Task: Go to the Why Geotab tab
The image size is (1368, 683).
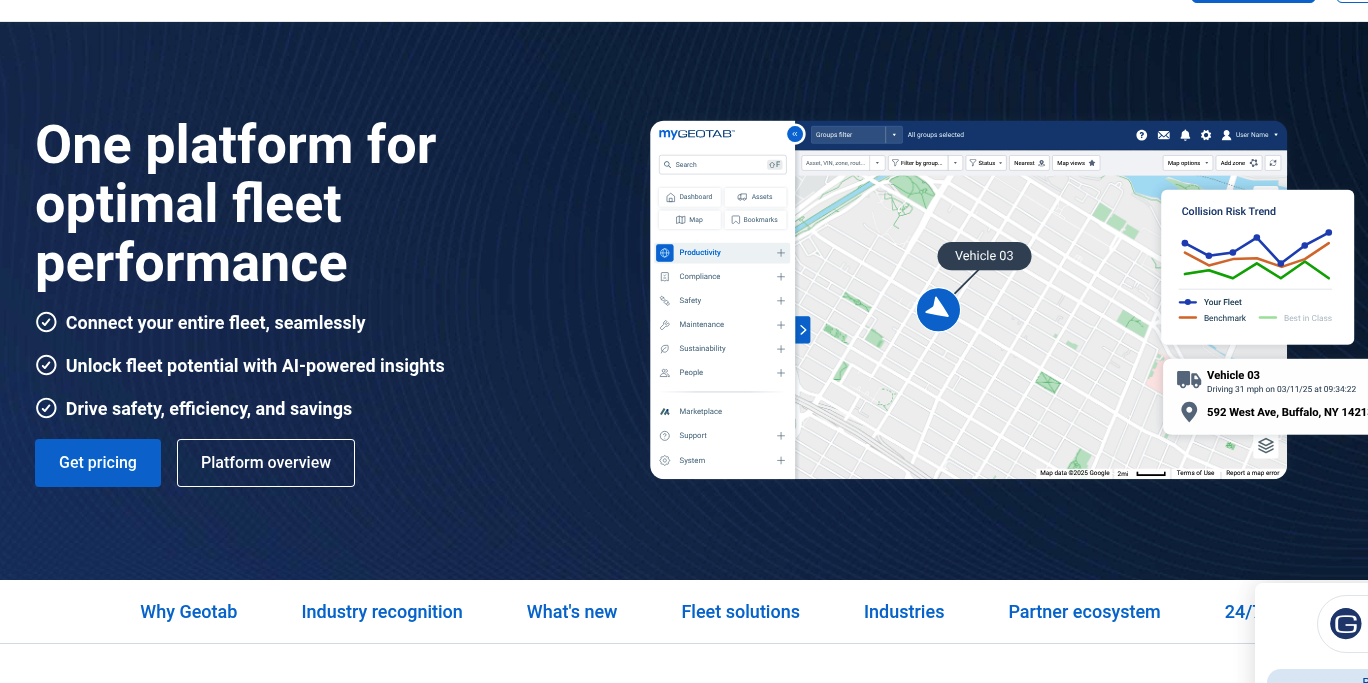Action: pyautogui.click(x=189, y=612)
